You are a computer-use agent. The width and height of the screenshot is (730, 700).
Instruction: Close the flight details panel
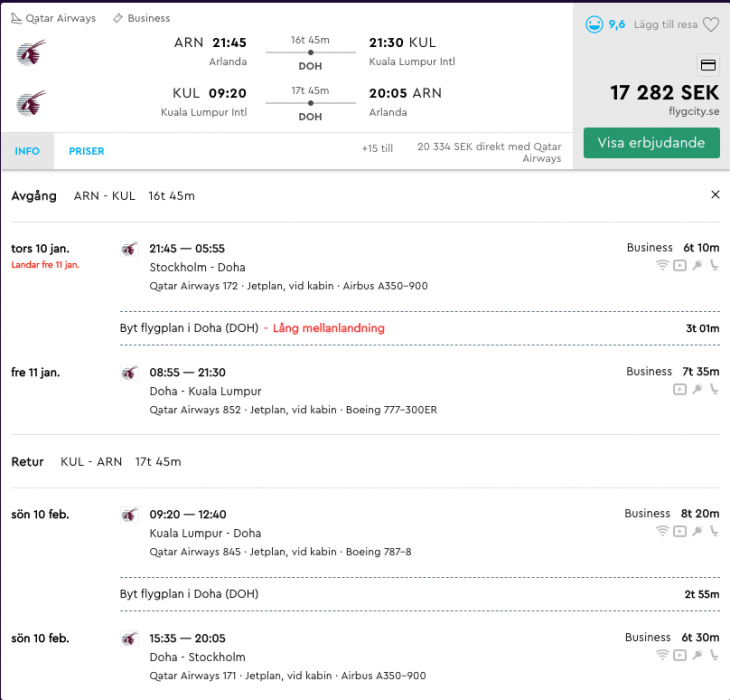click(x=715, y=195)
